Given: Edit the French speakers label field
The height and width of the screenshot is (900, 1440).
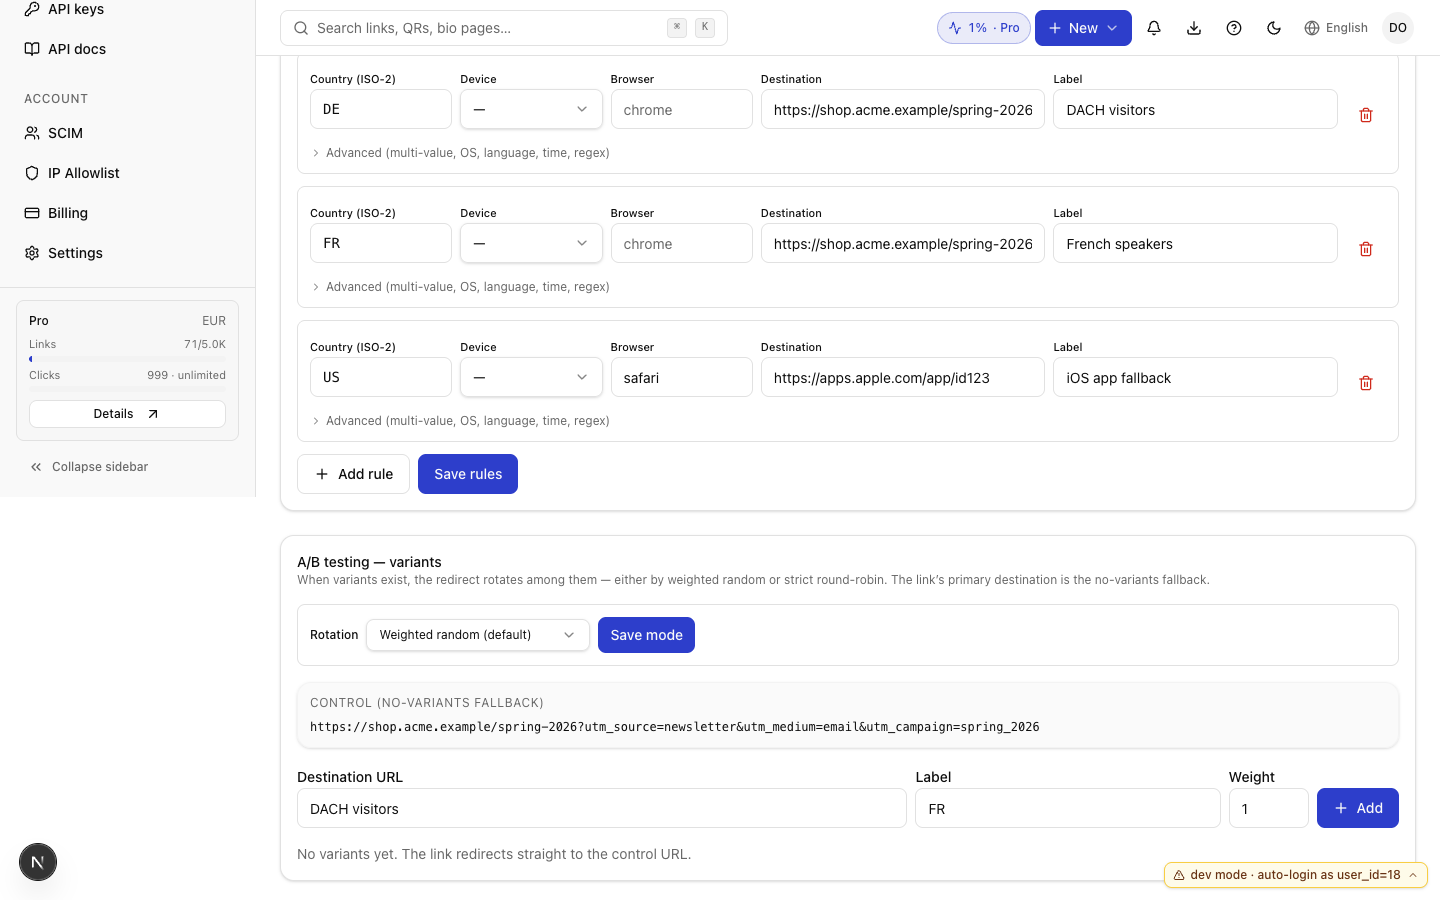Looking at the screenshot, I should pos(1195,243).
